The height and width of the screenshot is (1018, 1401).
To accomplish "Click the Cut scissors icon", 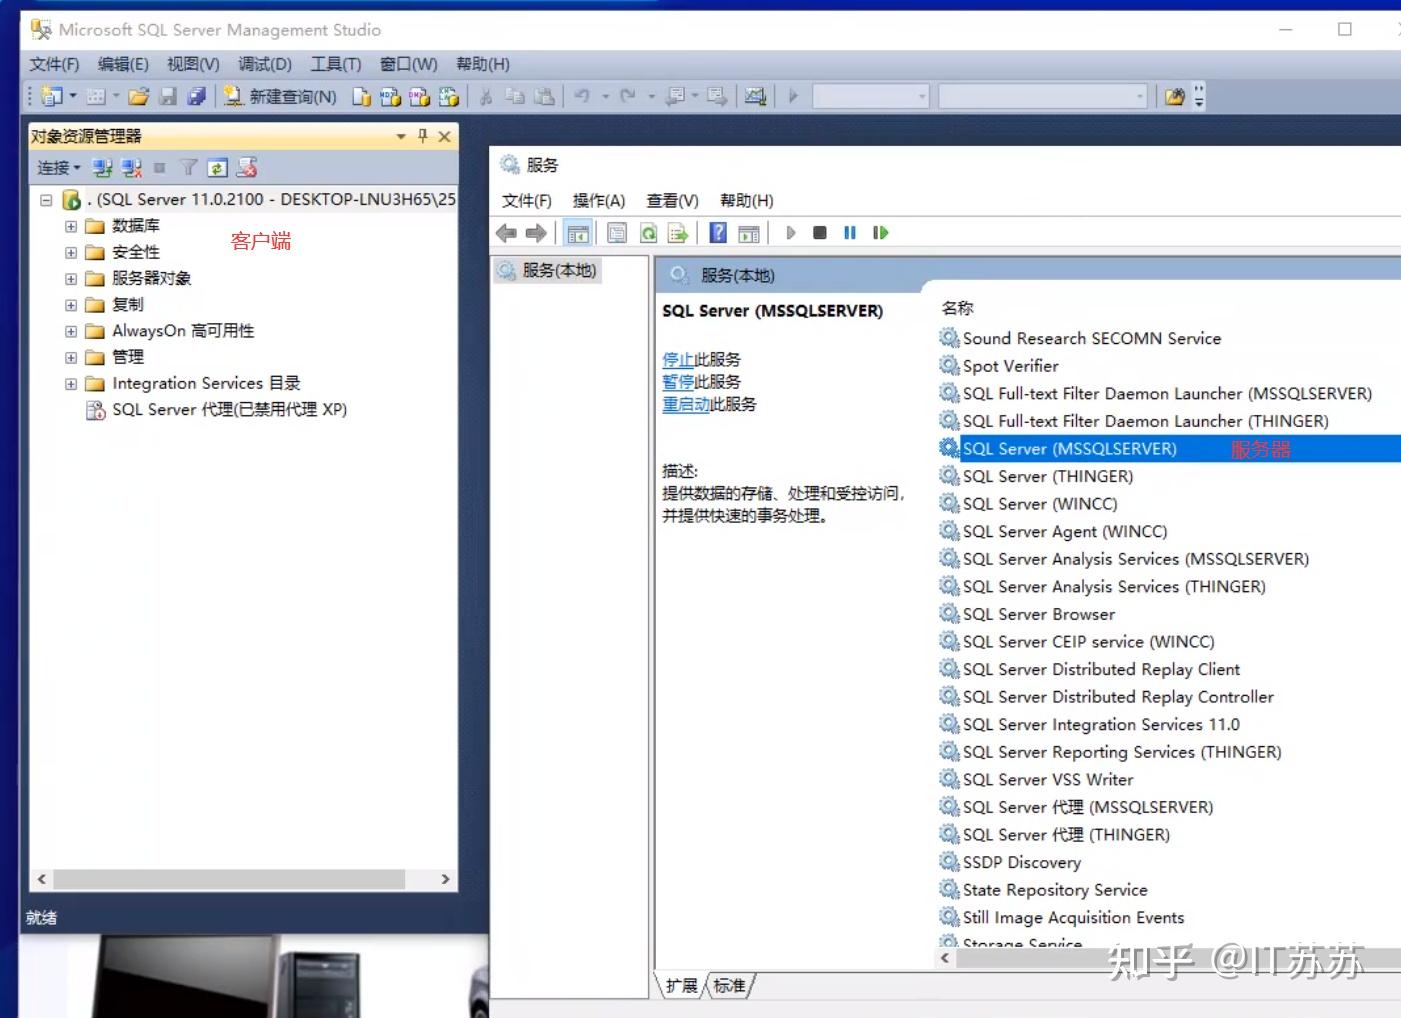I will point(486,96).
